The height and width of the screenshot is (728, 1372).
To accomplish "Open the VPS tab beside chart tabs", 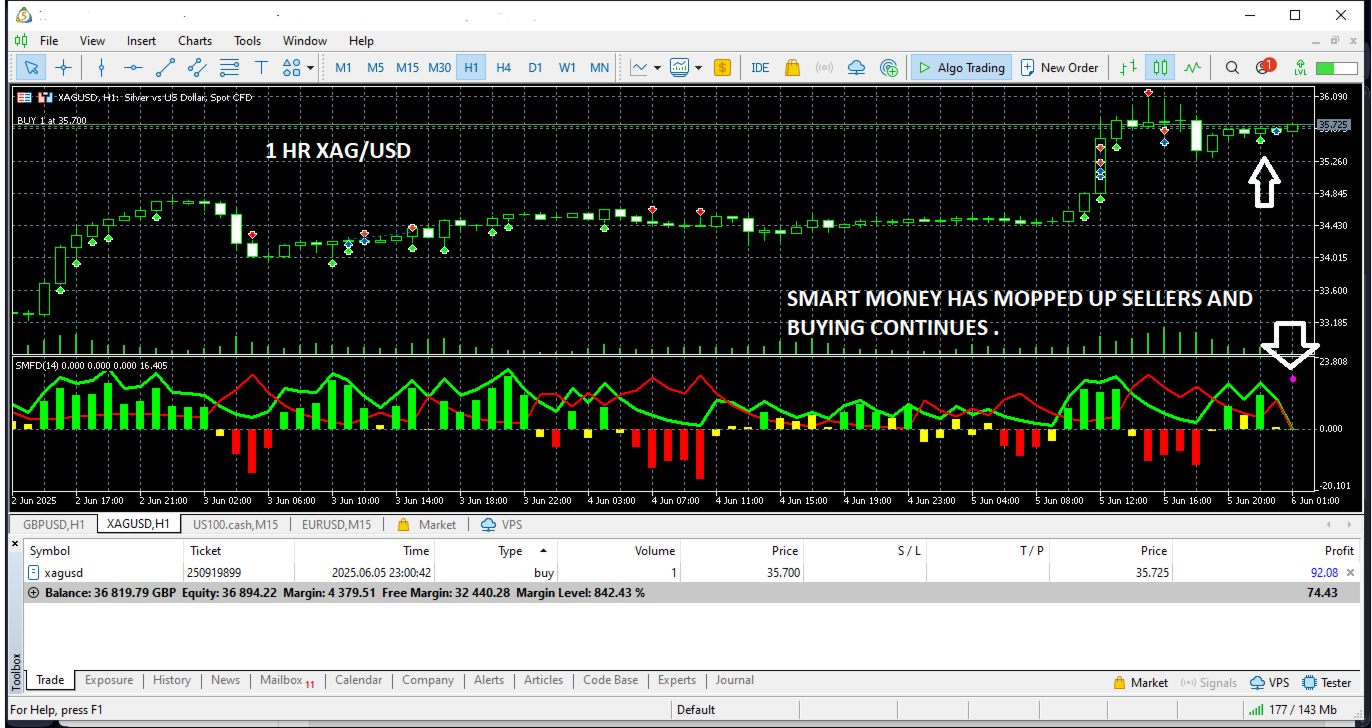I will pos(502,524).
